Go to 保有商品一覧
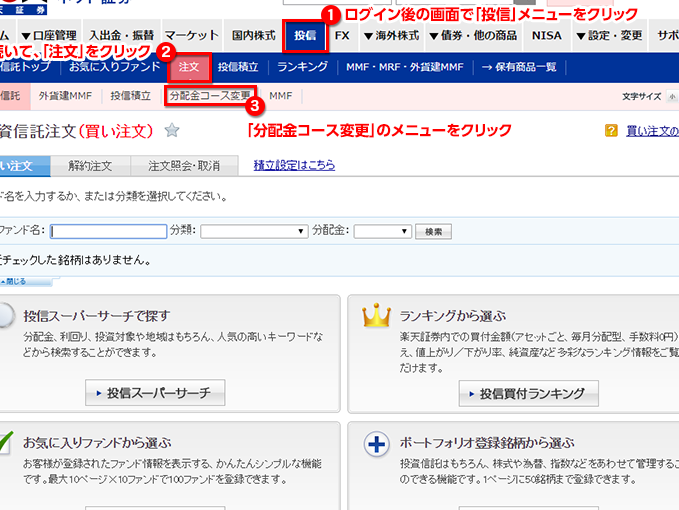This screenshot has width=679, height=510. click(519, 67)
